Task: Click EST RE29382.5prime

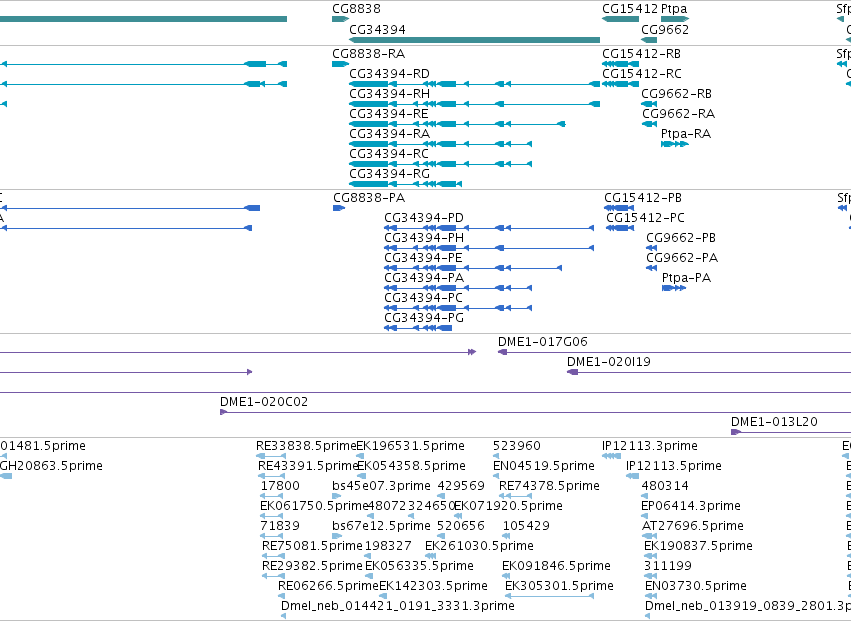Action: [x=312, y=566]
